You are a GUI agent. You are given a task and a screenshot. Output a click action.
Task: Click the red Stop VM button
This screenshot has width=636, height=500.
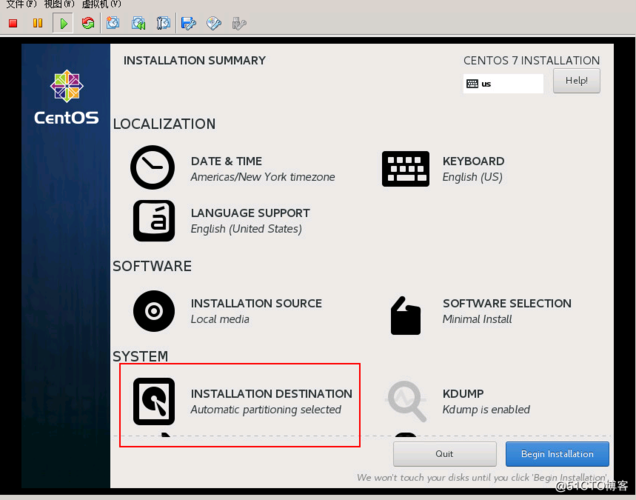tap(13, 23)
